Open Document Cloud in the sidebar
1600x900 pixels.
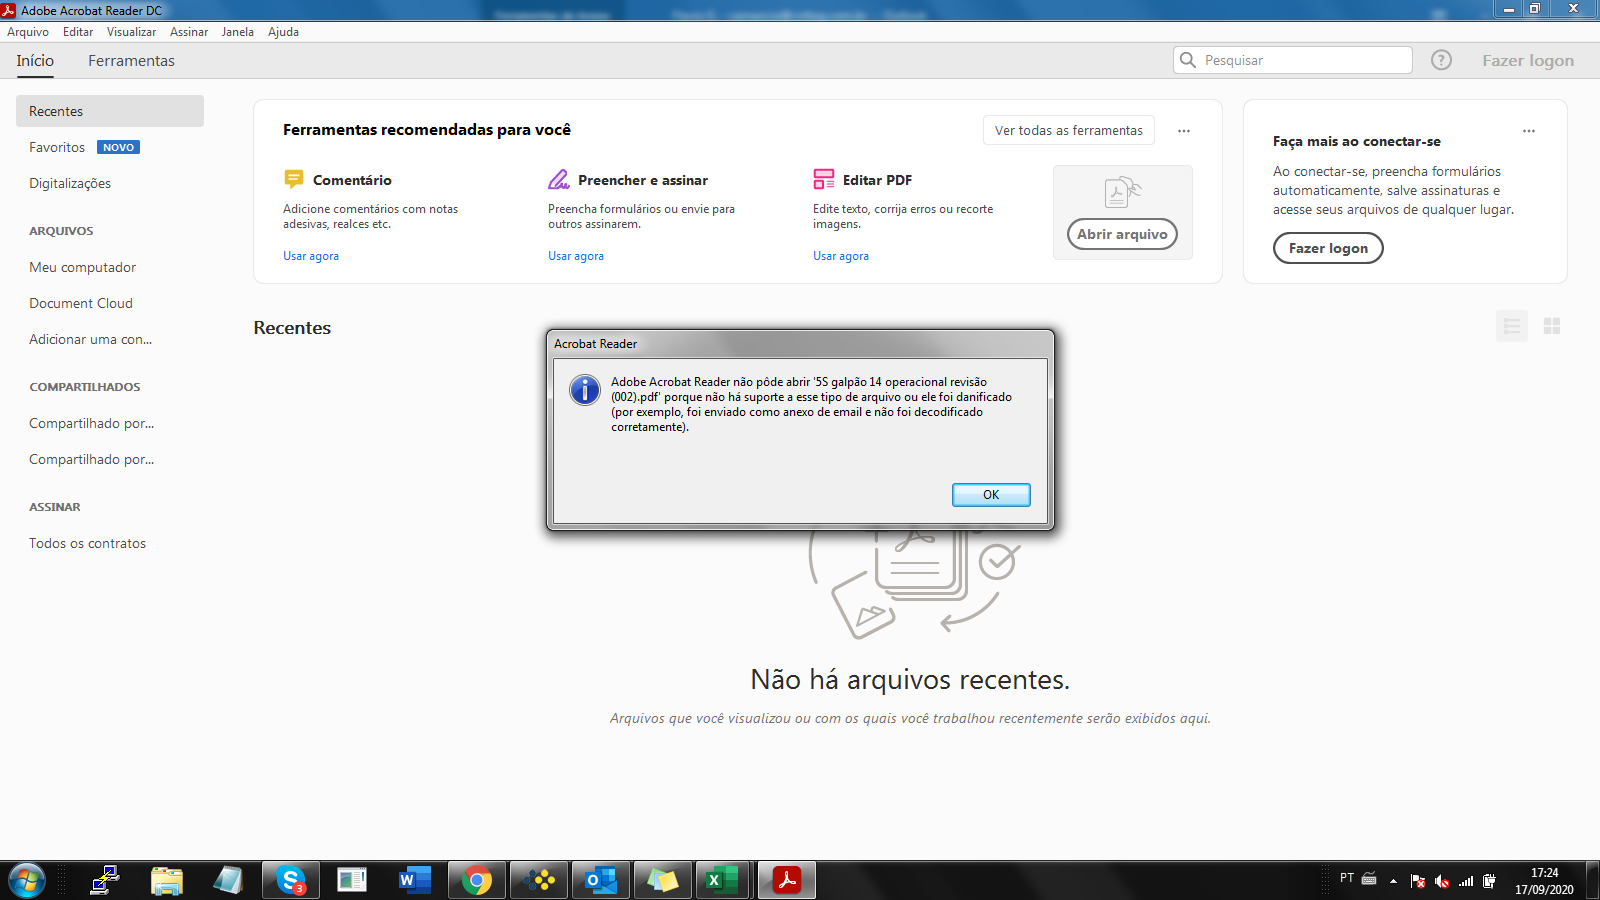(81, 303)
